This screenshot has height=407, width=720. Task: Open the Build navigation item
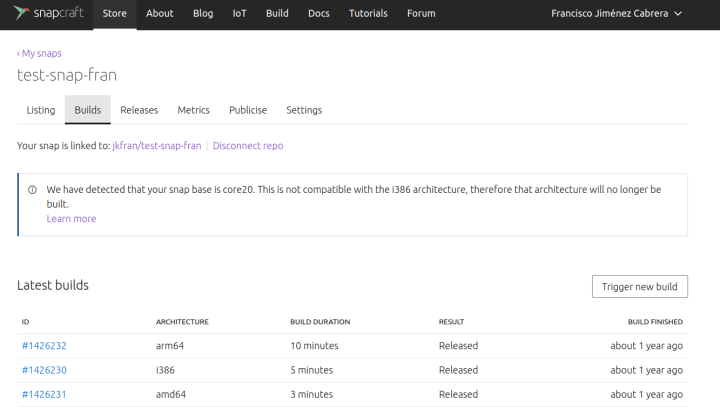(x=277, y=14)
